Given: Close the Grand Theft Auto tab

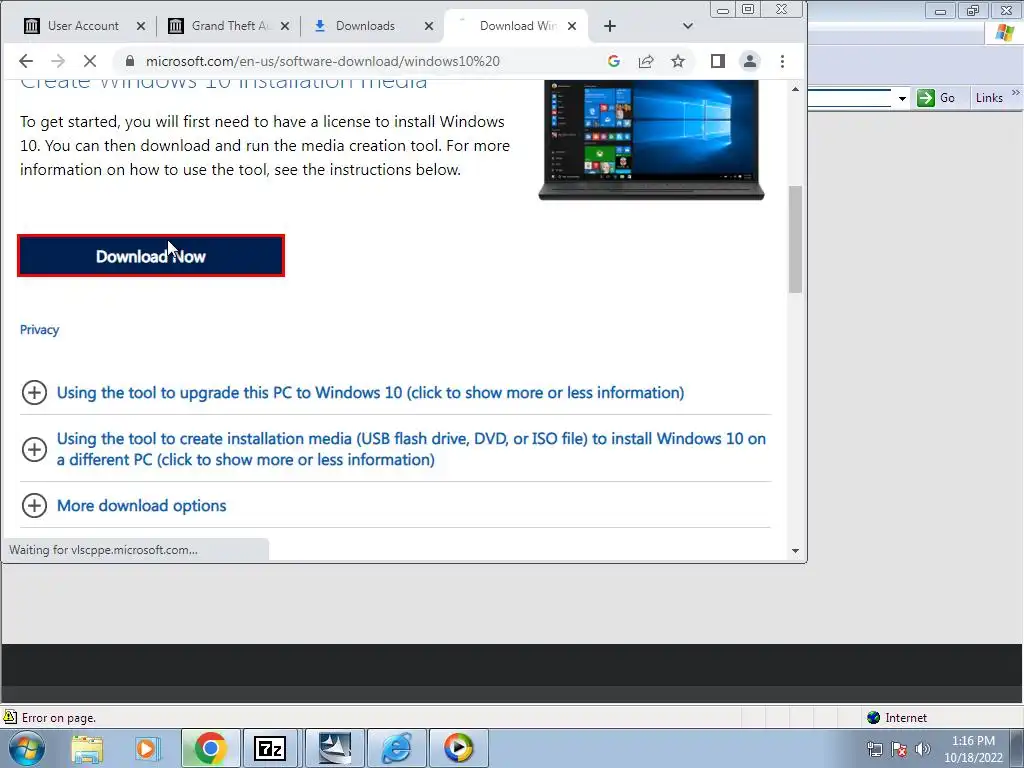Looking at the screenshot, I should tap(285, 26).
